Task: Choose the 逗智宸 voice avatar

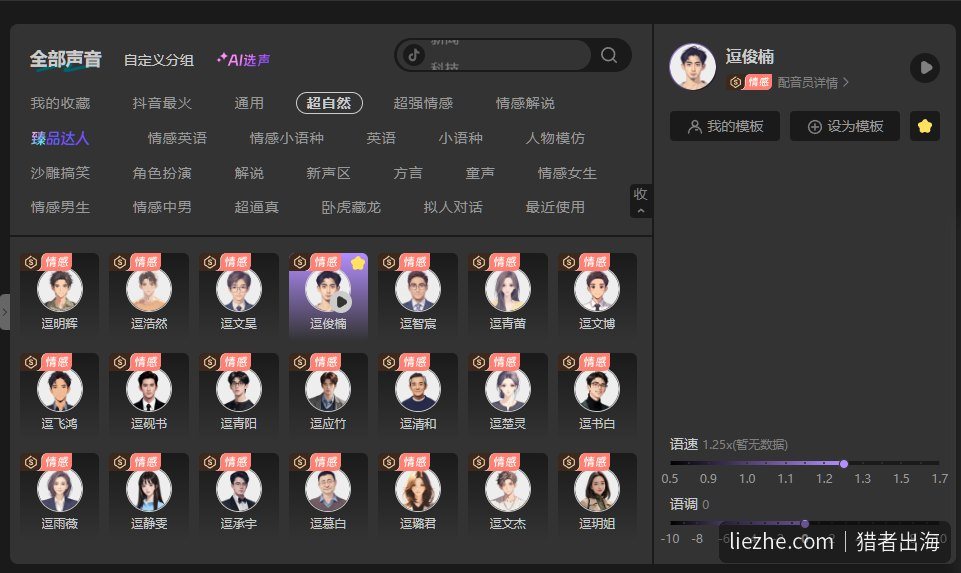Action: tap(418, 289)
